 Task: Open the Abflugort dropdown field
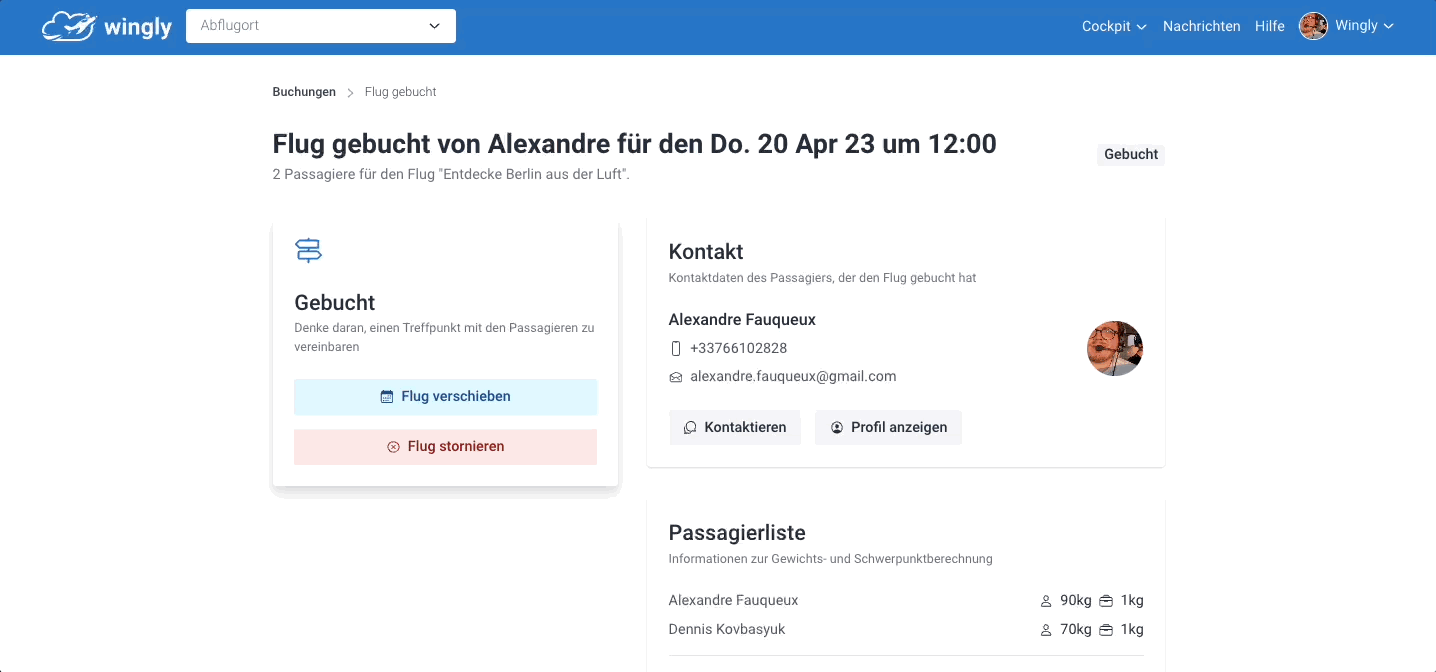(x=321, y=26)
